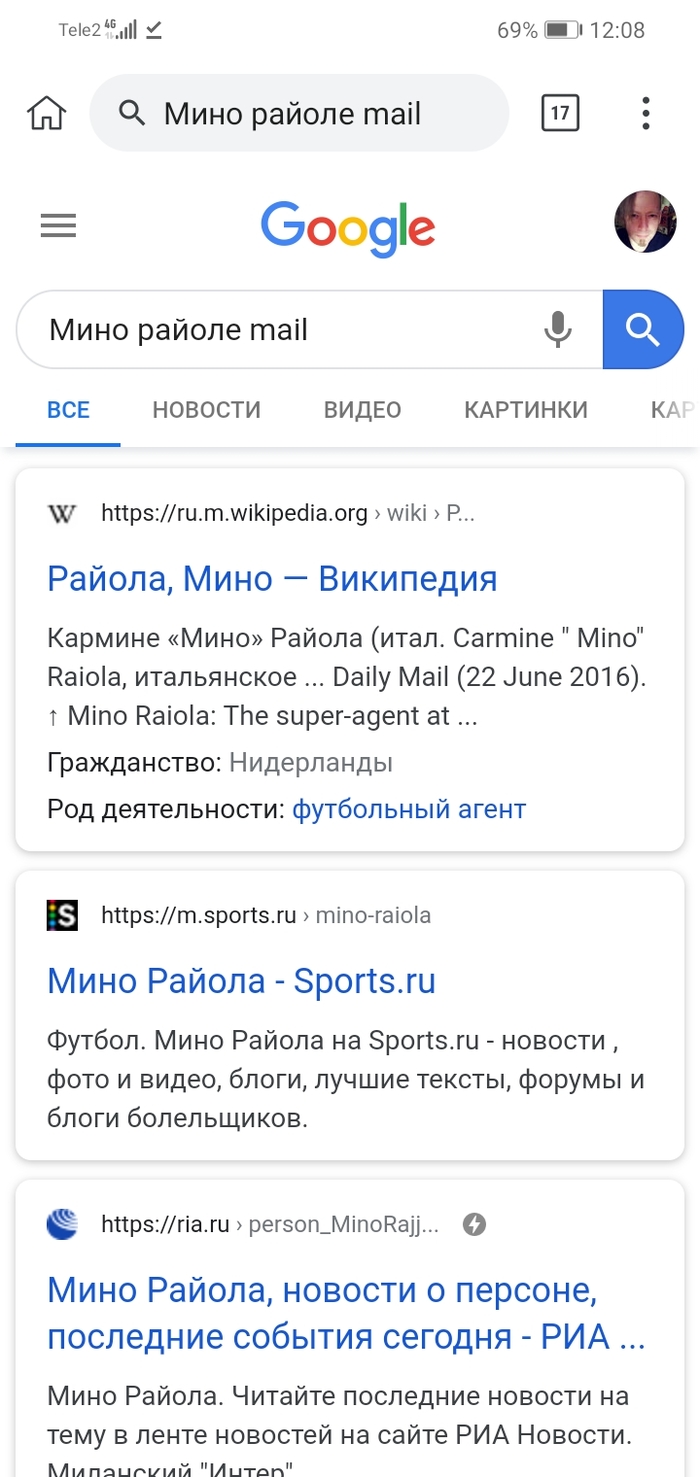
Task: Tap the AMP lightning icon on RIA result
Action: click(474, 1224)
